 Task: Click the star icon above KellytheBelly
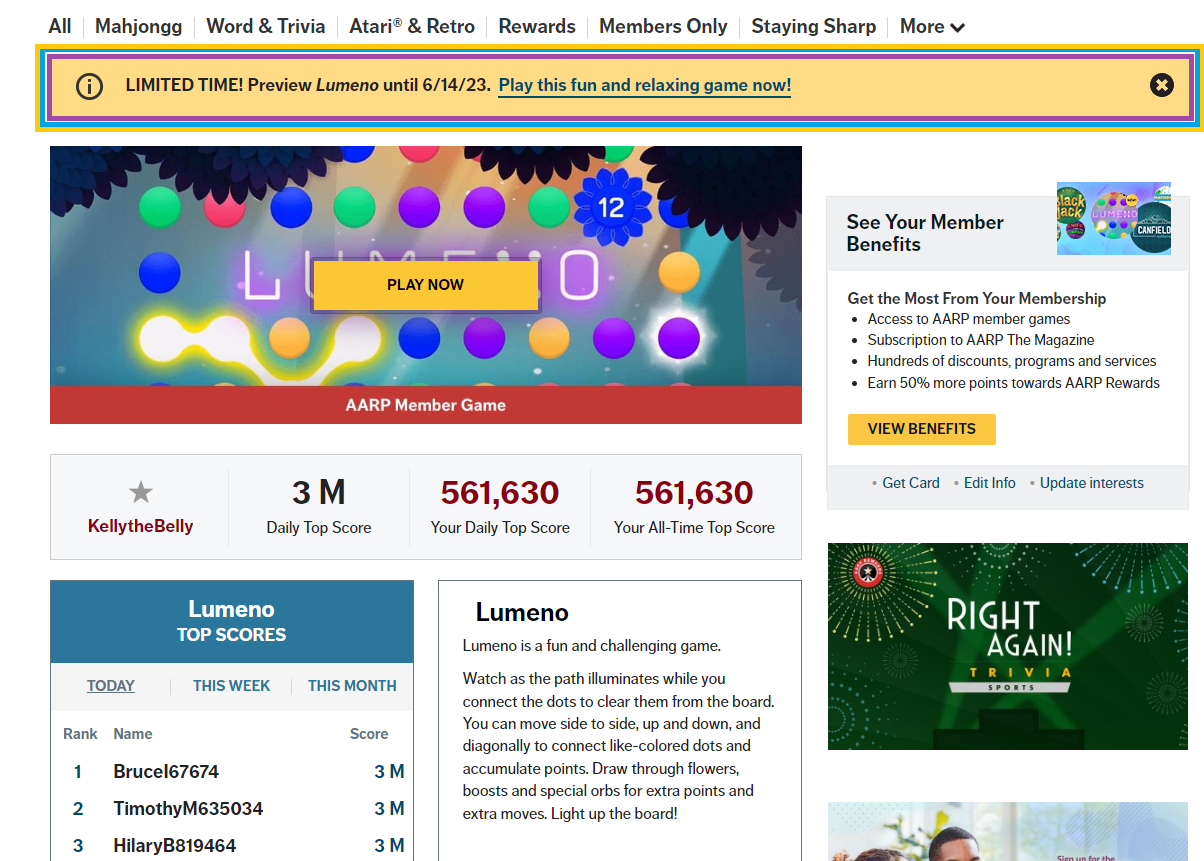141,492
